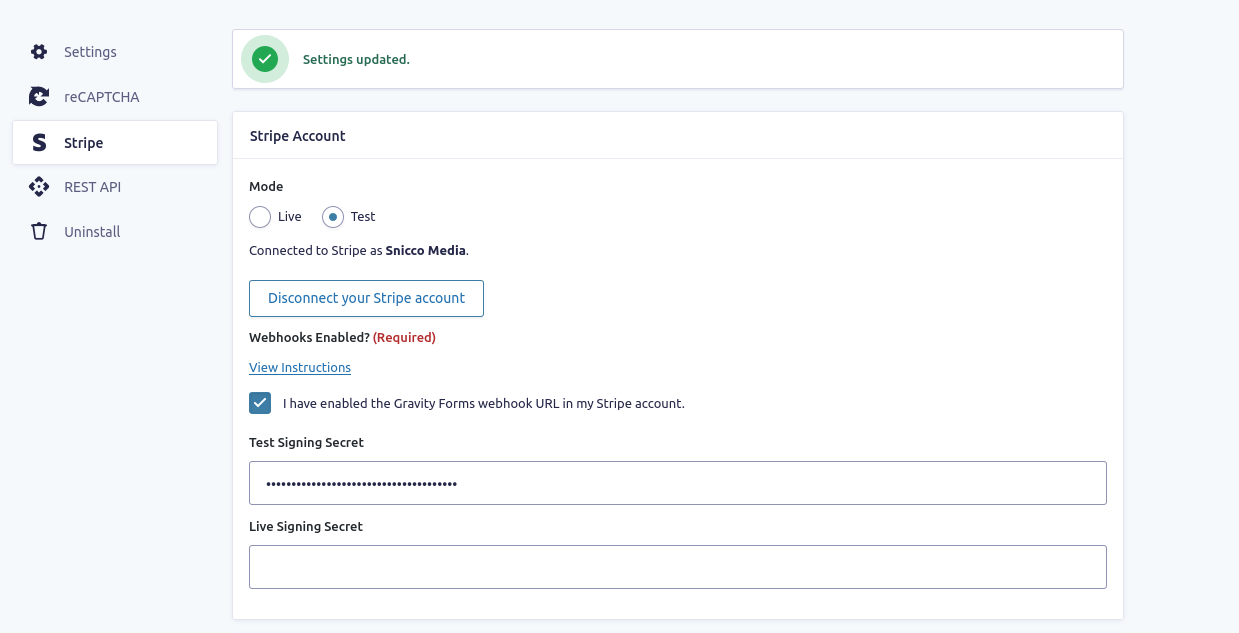
Task: Click Disconnect your Stripe account button
Action: (x=366, y=299)
